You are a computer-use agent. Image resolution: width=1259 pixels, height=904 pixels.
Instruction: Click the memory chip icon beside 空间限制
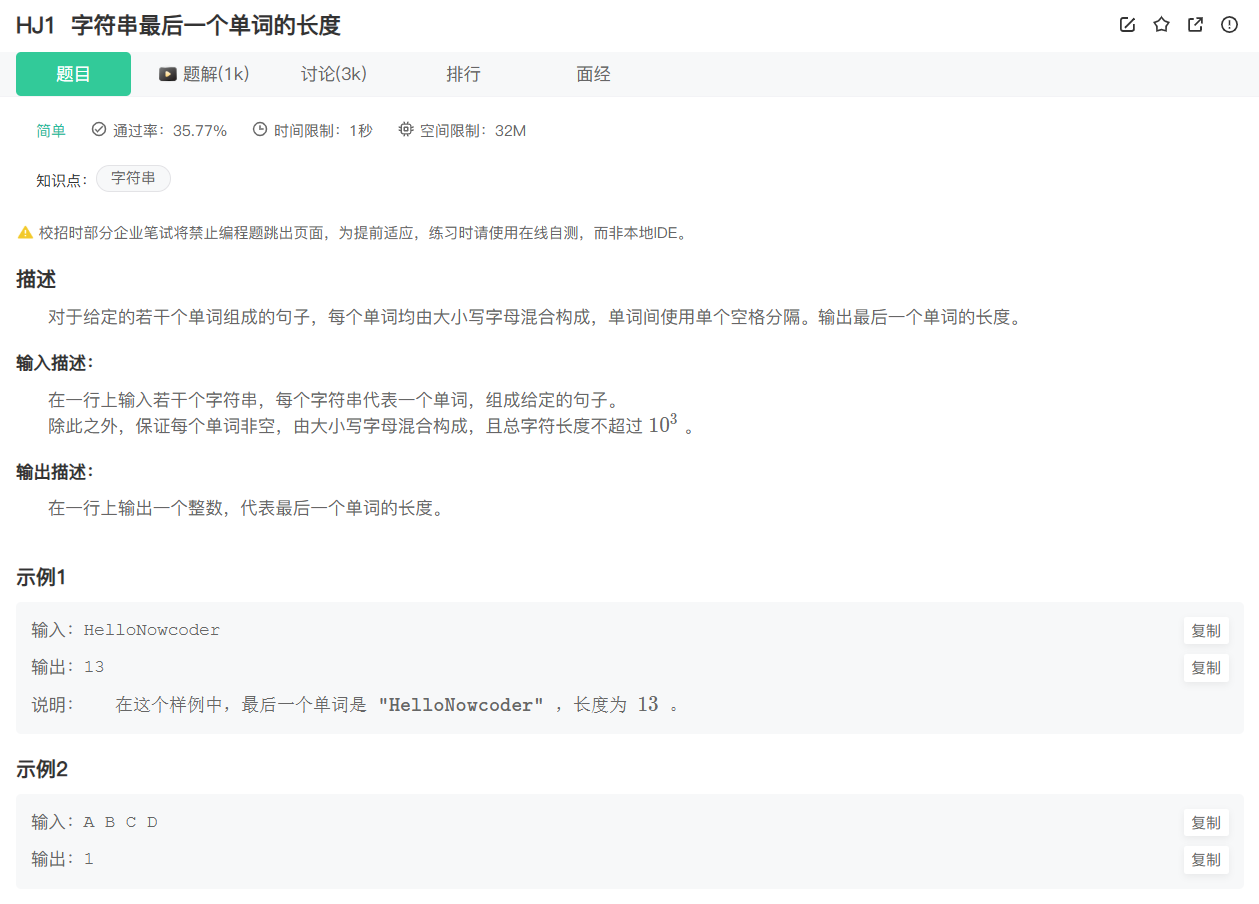tap(405, 129)
